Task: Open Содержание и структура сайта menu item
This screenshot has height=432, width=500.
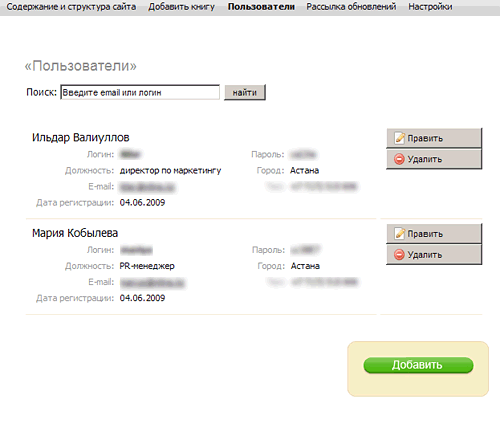Action: click(x=71, y=7)
